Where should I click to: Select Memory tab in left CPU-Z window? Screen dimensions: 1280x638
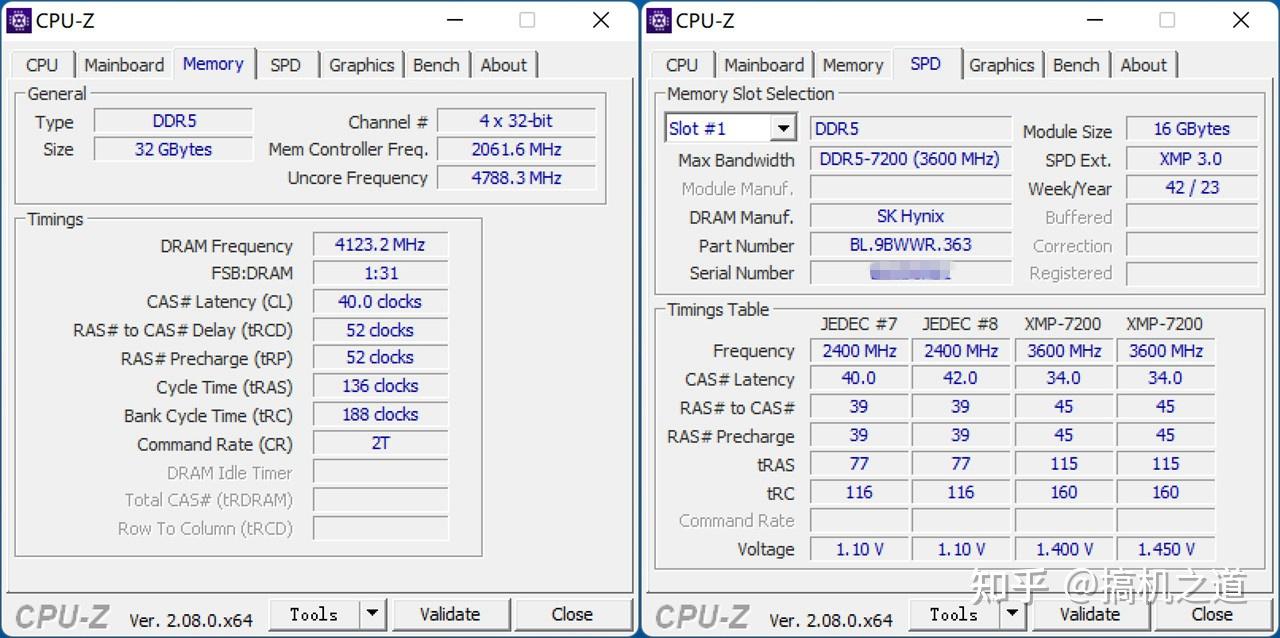click(x=213, y=63)
